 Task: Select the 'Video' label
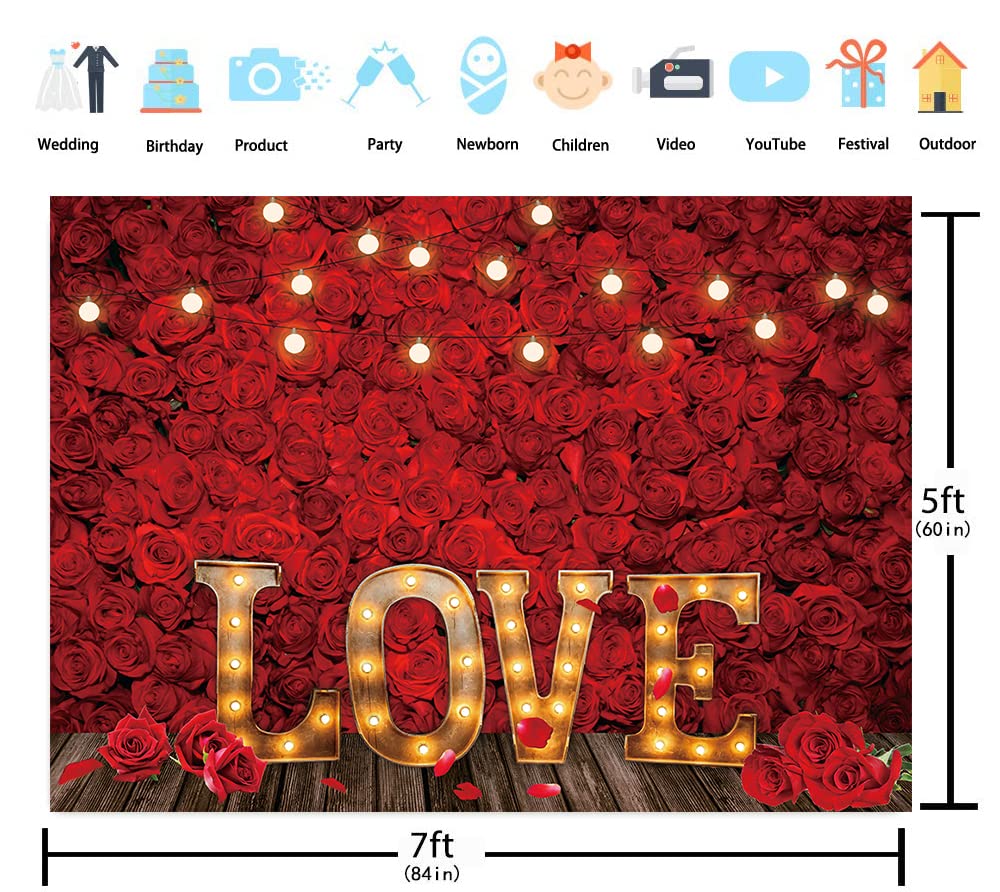675,144
